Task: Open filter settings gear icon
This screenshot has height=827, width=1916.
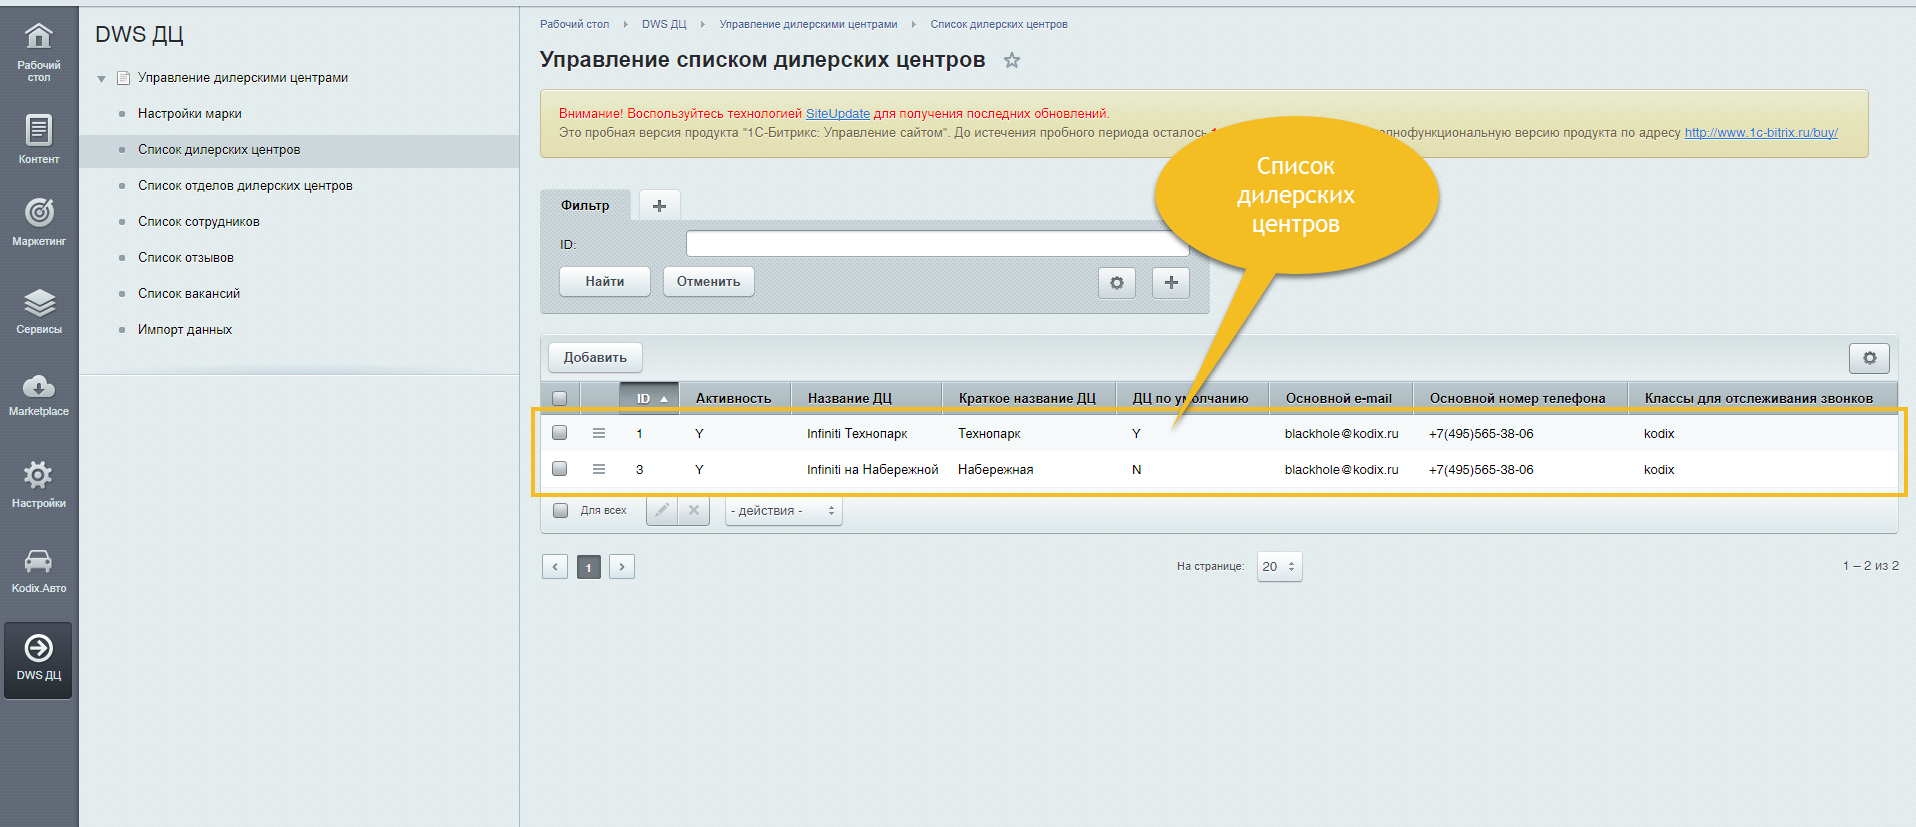Action: (x=1117, y=283)
